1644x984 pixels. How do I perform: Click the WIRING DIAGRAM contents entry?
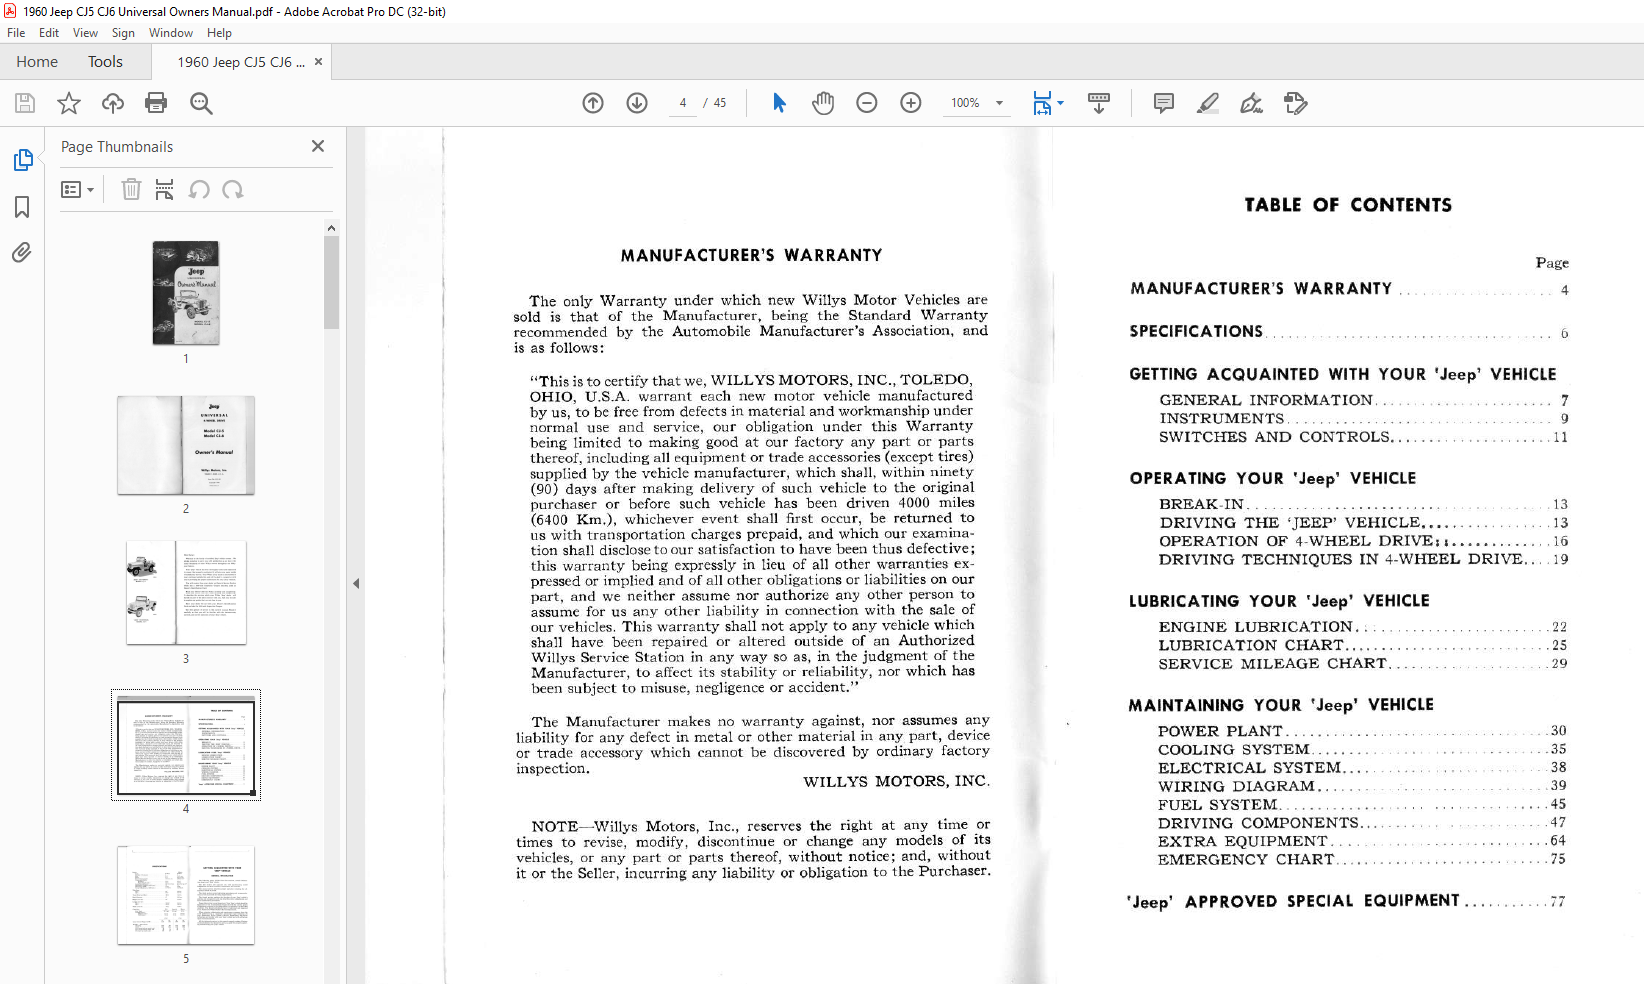coord(1362,786)
